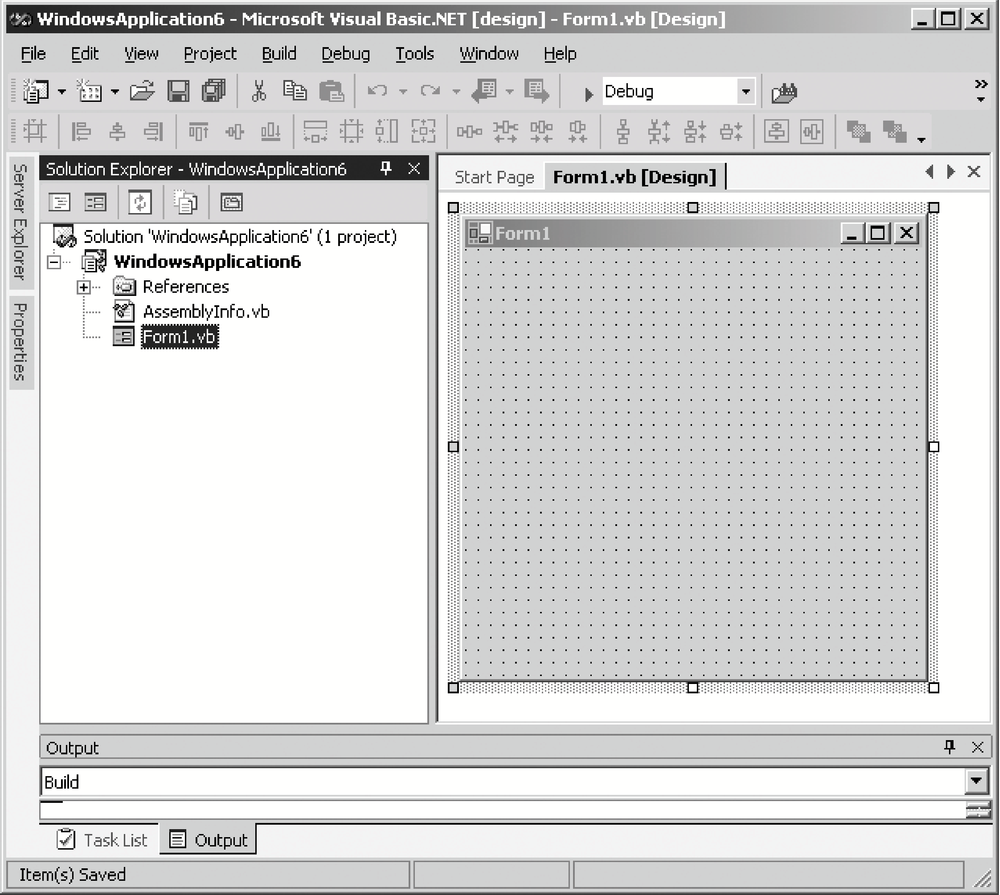Switch to the Start Page tab
The image size is (1000, 895).
pyautogui.click(x=494, y=177)
